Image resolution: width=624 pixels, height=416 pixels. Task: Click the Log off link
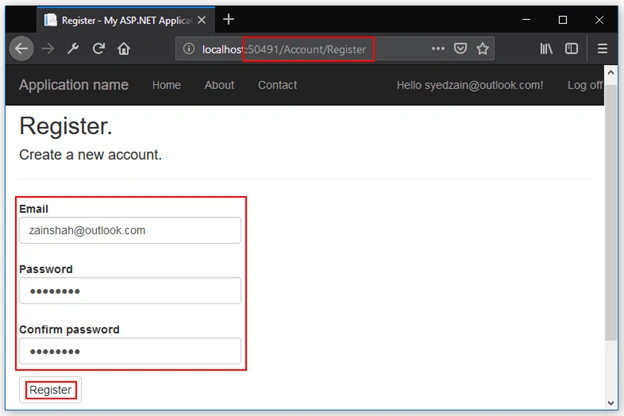pyautogui.click(x=585, y=85)
